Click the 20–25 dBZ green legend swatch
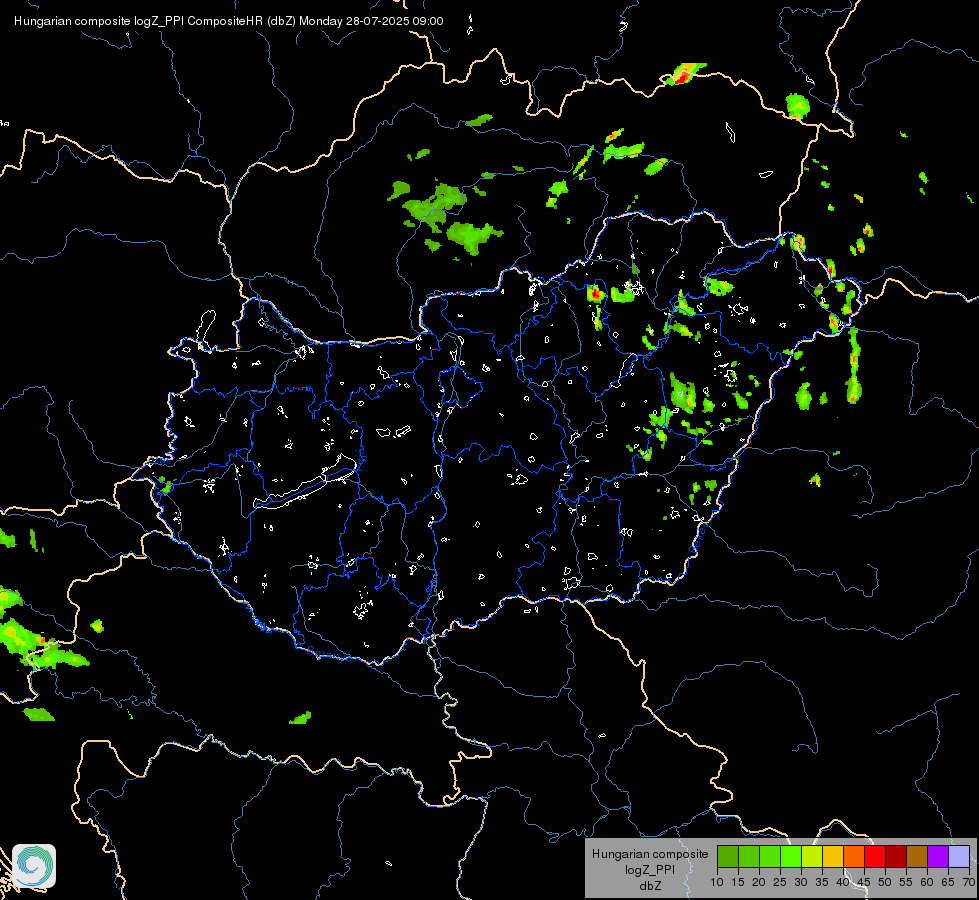Viewport: 979px width, 900px height. pyautogui.click(x=769, y=856)
